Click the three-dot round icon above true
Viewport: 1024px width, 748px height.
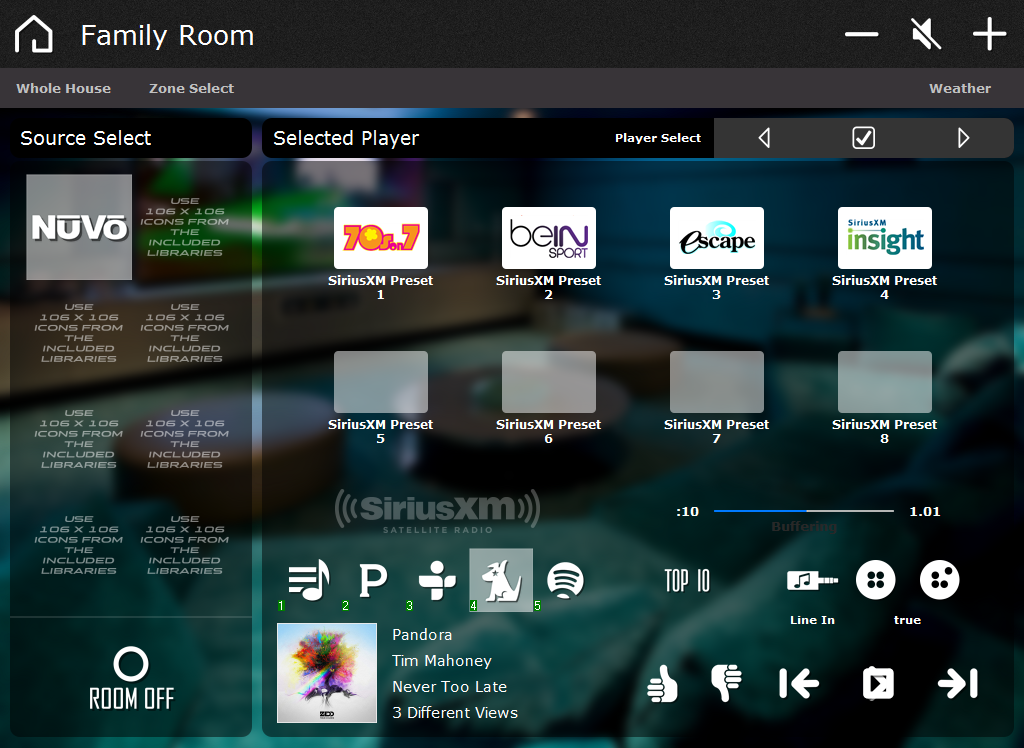[939, 579]
